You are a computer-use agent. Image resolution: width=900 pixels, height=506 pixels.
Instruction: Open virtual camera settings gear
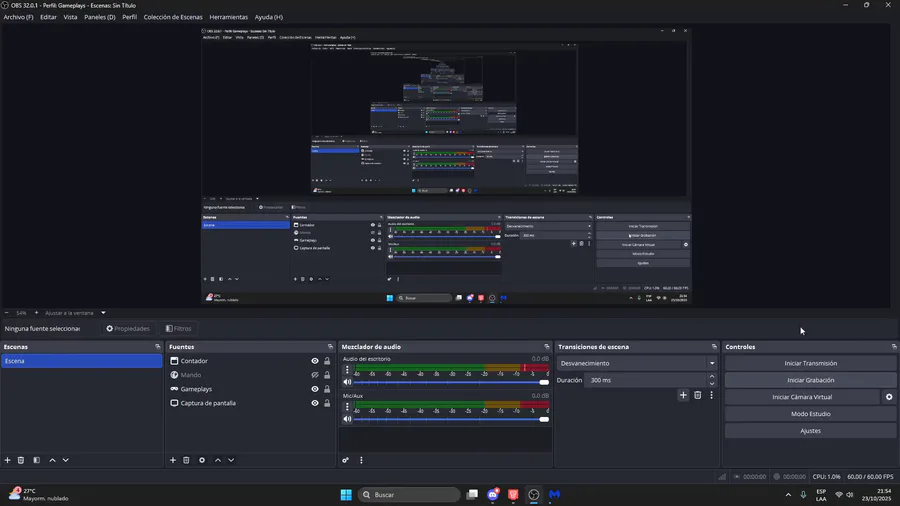[x=889, y=397]
